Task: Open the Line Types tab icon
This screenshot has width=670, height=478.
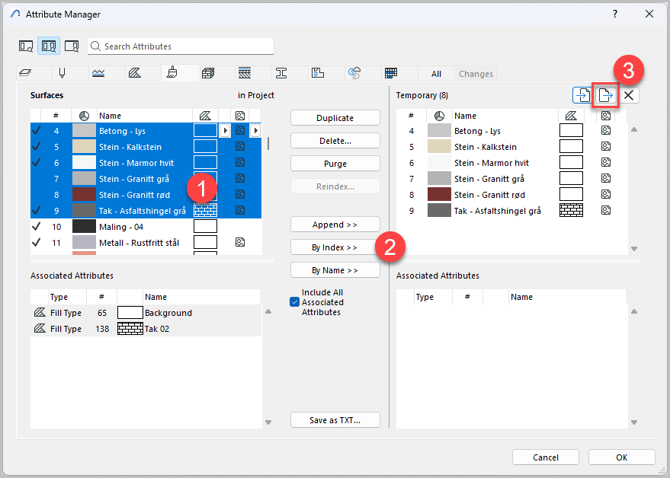Action: pyautogui.click(x=99, y=74)
